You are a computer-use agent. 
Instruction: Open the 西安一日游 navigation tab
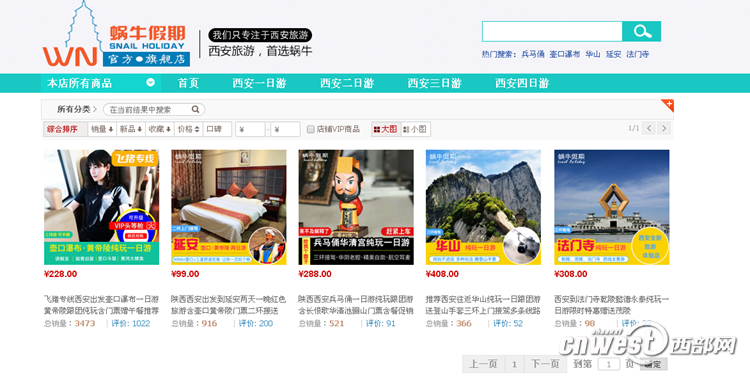click(x=259, y=83)
